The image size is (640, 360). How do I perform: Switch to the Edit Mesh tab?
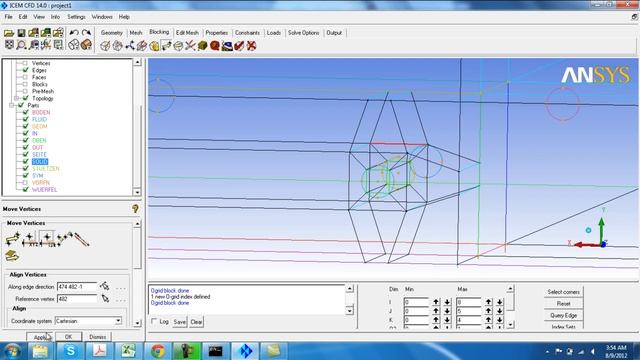coord(187,33)
